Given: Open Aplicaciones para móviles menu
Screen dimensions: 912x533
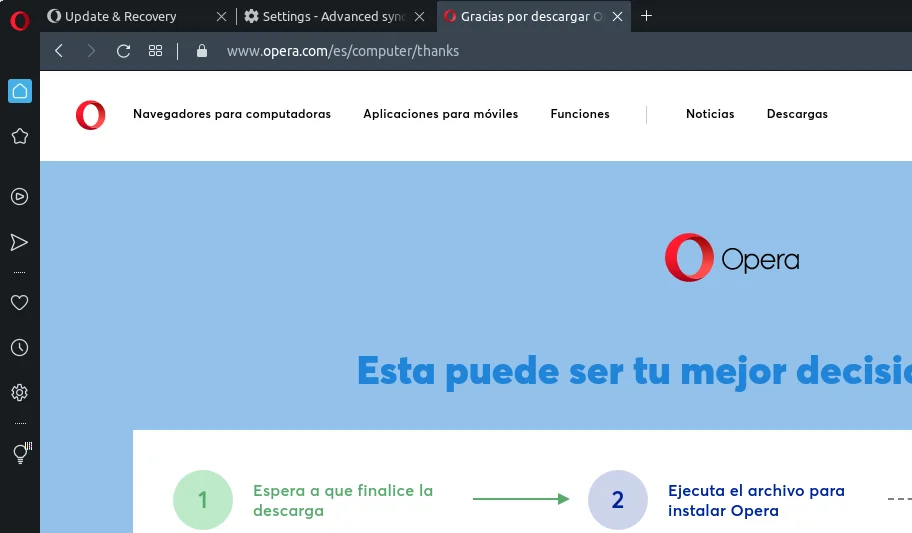Looking at the screenshot, I should coord(440,114).
